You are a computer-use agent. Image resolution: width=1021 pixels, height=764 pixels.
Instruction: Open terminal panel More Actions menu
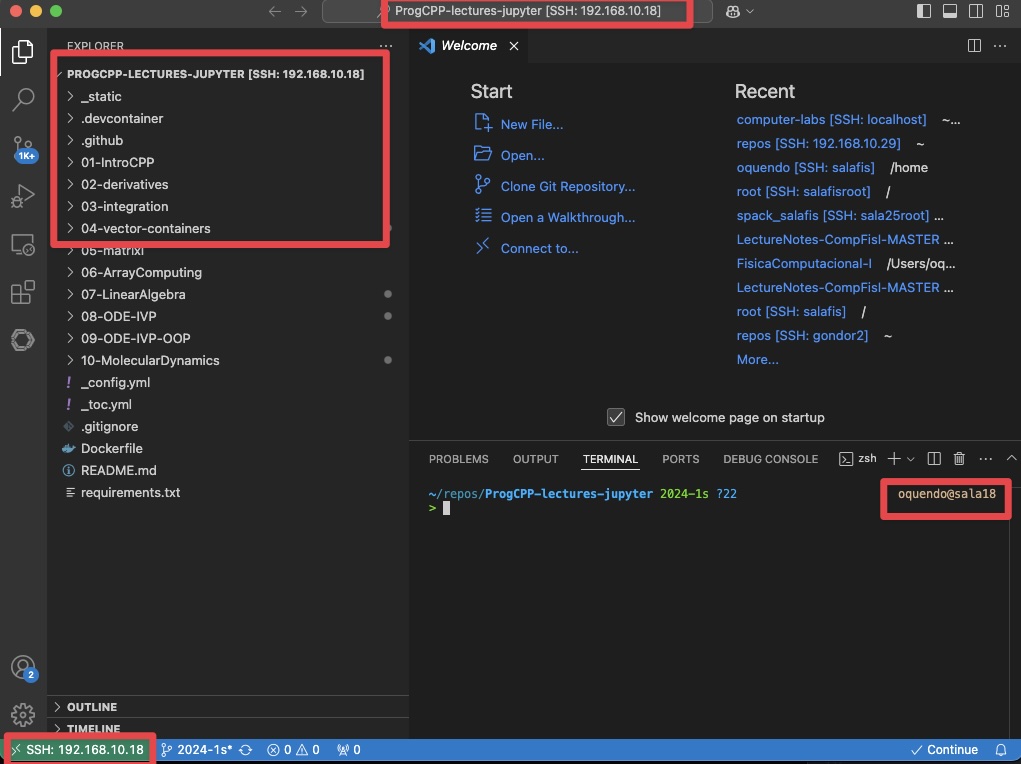click(986, 459)
